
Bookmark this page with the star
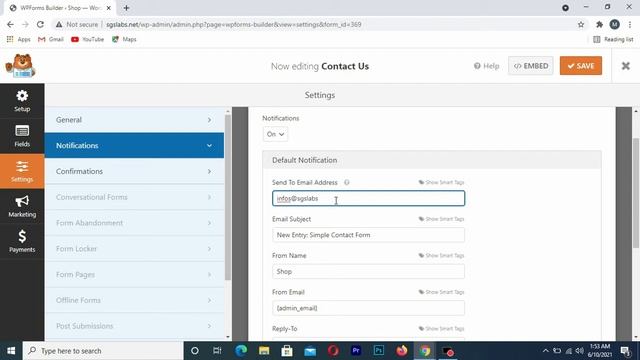581,24
